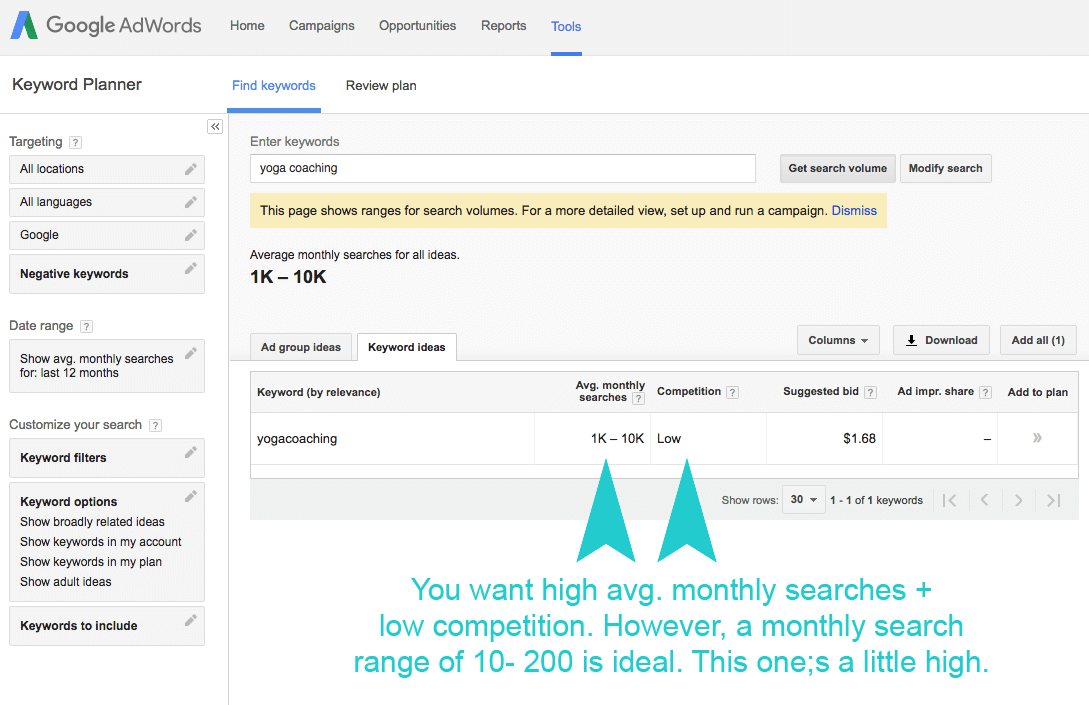Click the Google AdWords logo
1089x705 pixels.
[106, 26]
